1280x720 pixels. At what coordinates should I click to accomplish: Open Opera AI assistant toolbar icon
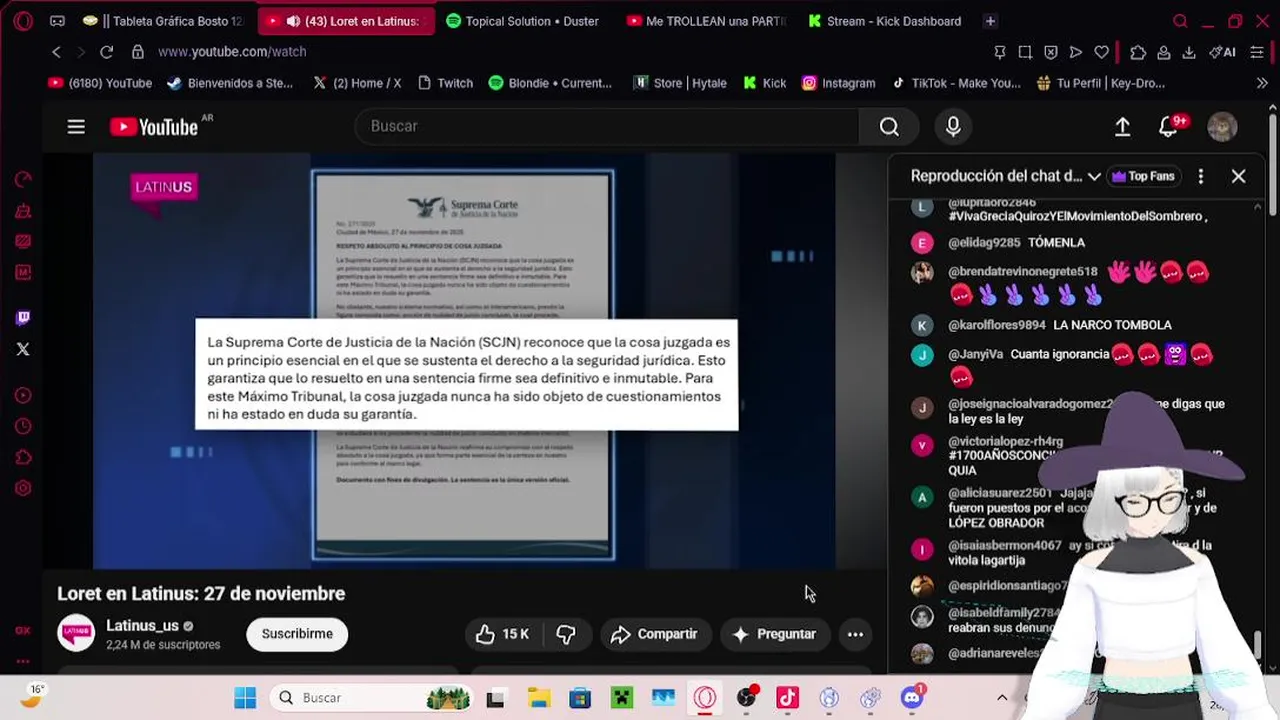coord(1222,52)
